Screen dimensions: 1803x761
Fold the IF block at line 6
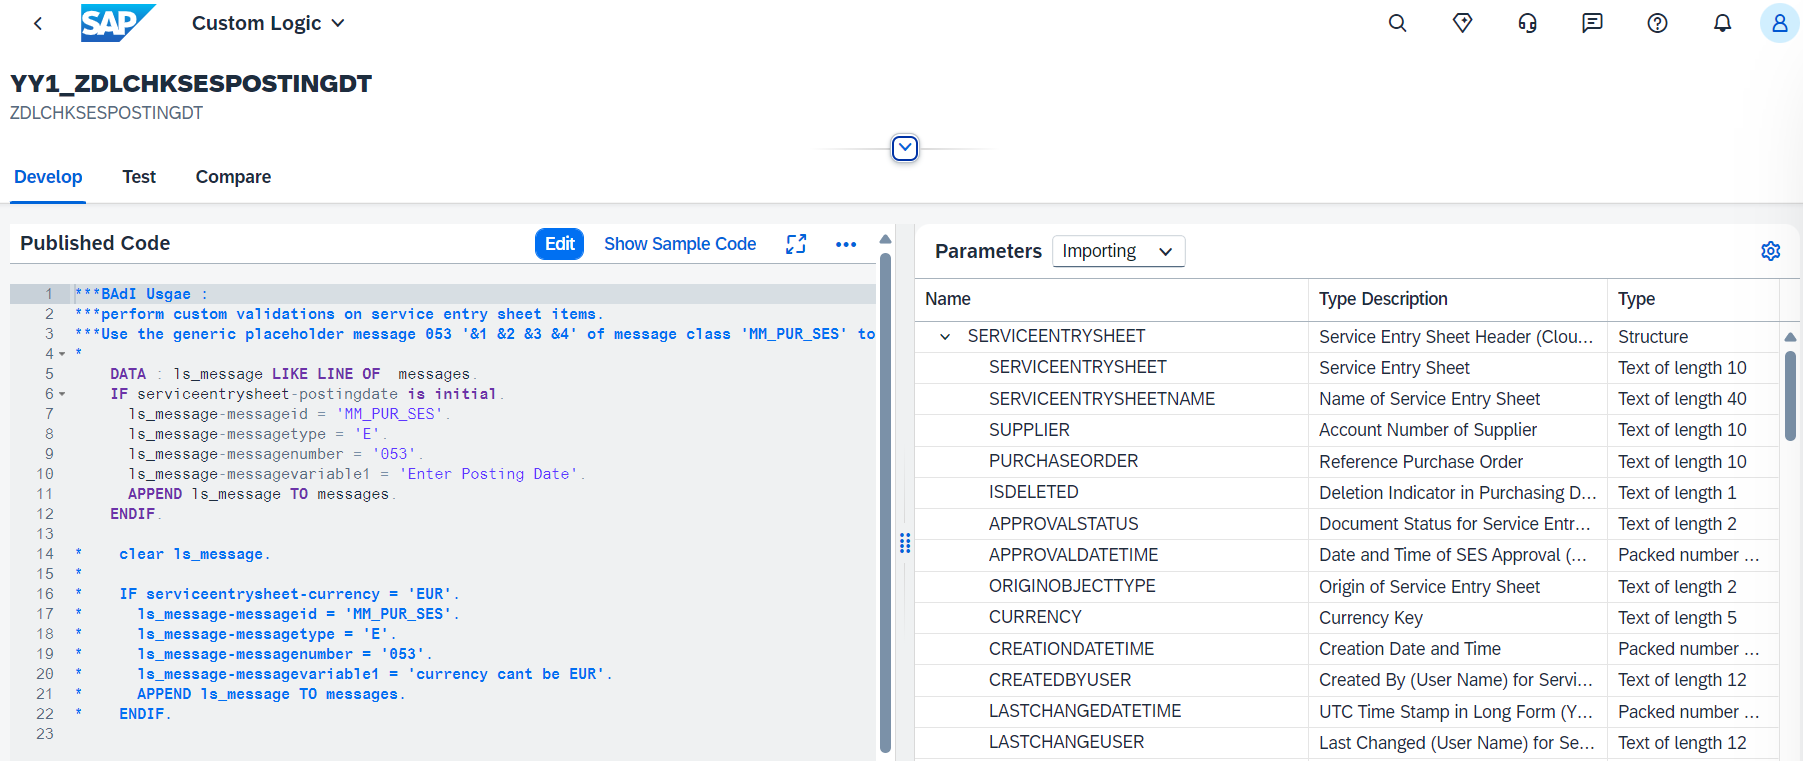(x=62, y=394)
